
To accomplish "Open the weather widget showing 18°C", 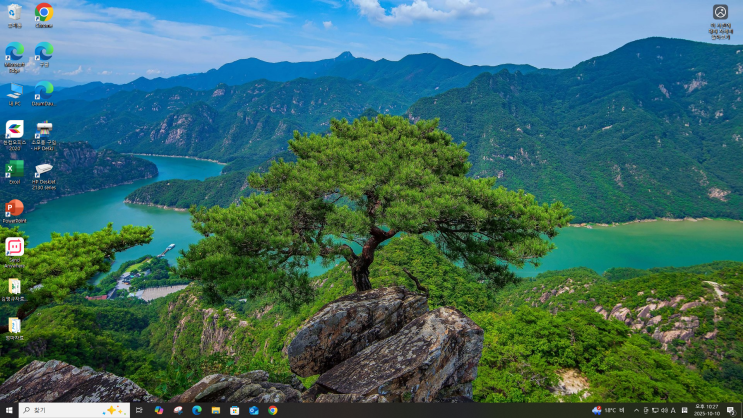I will [x=608, y=410].
